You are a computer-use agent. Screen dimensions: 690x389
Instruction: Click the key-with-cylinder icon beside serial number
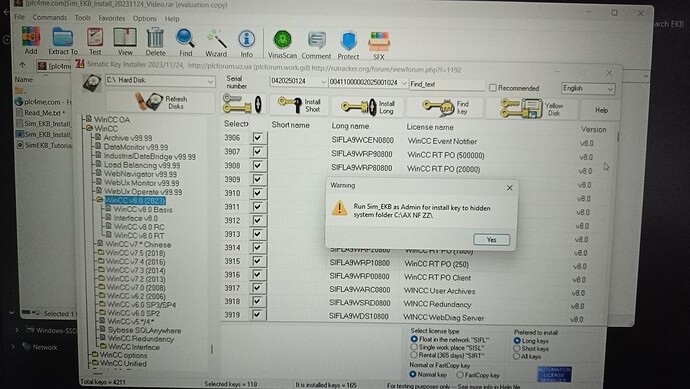coord(242,104)
